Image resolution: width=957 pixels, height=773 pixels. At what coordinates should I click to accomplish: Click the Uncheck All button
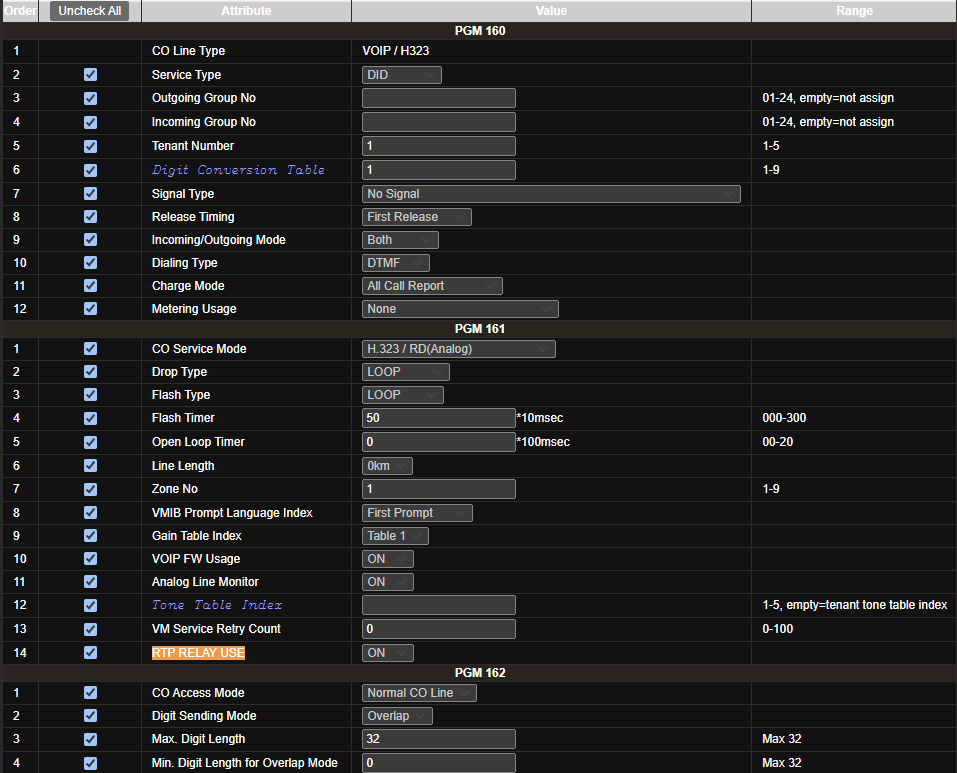point(90,11)
